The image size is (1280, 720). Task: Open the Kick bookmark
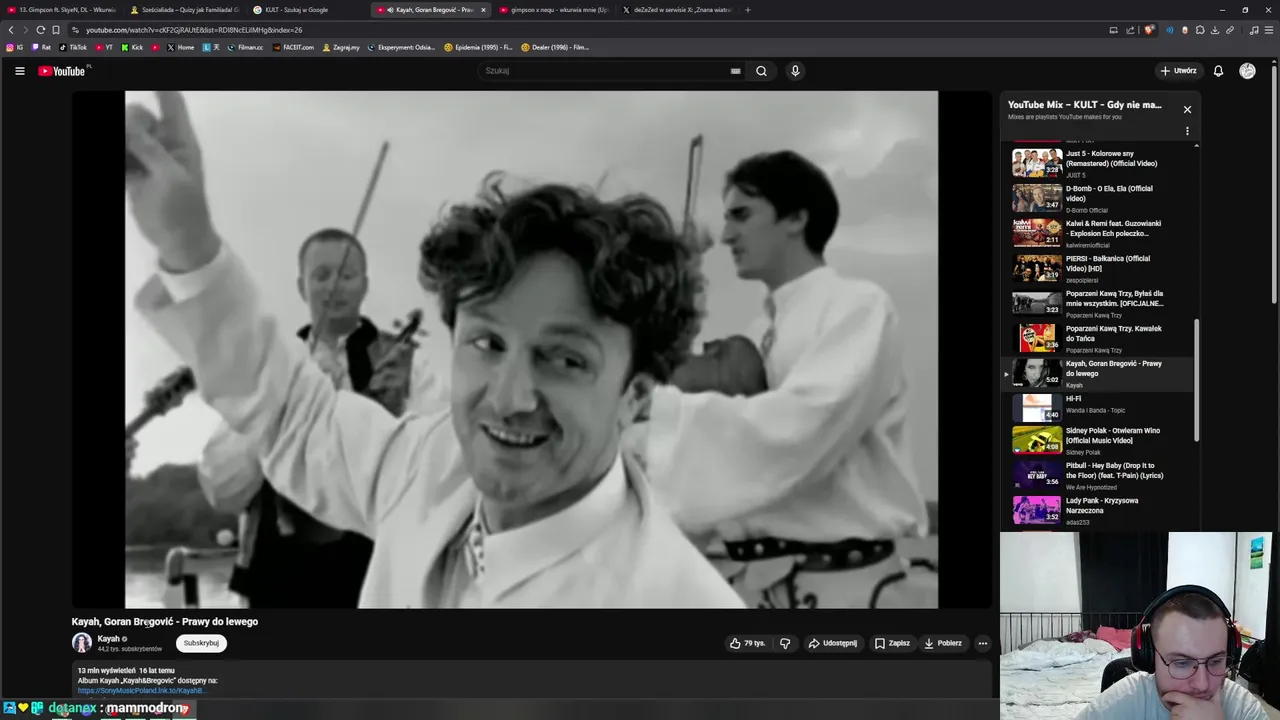click(x=132, y=47)
